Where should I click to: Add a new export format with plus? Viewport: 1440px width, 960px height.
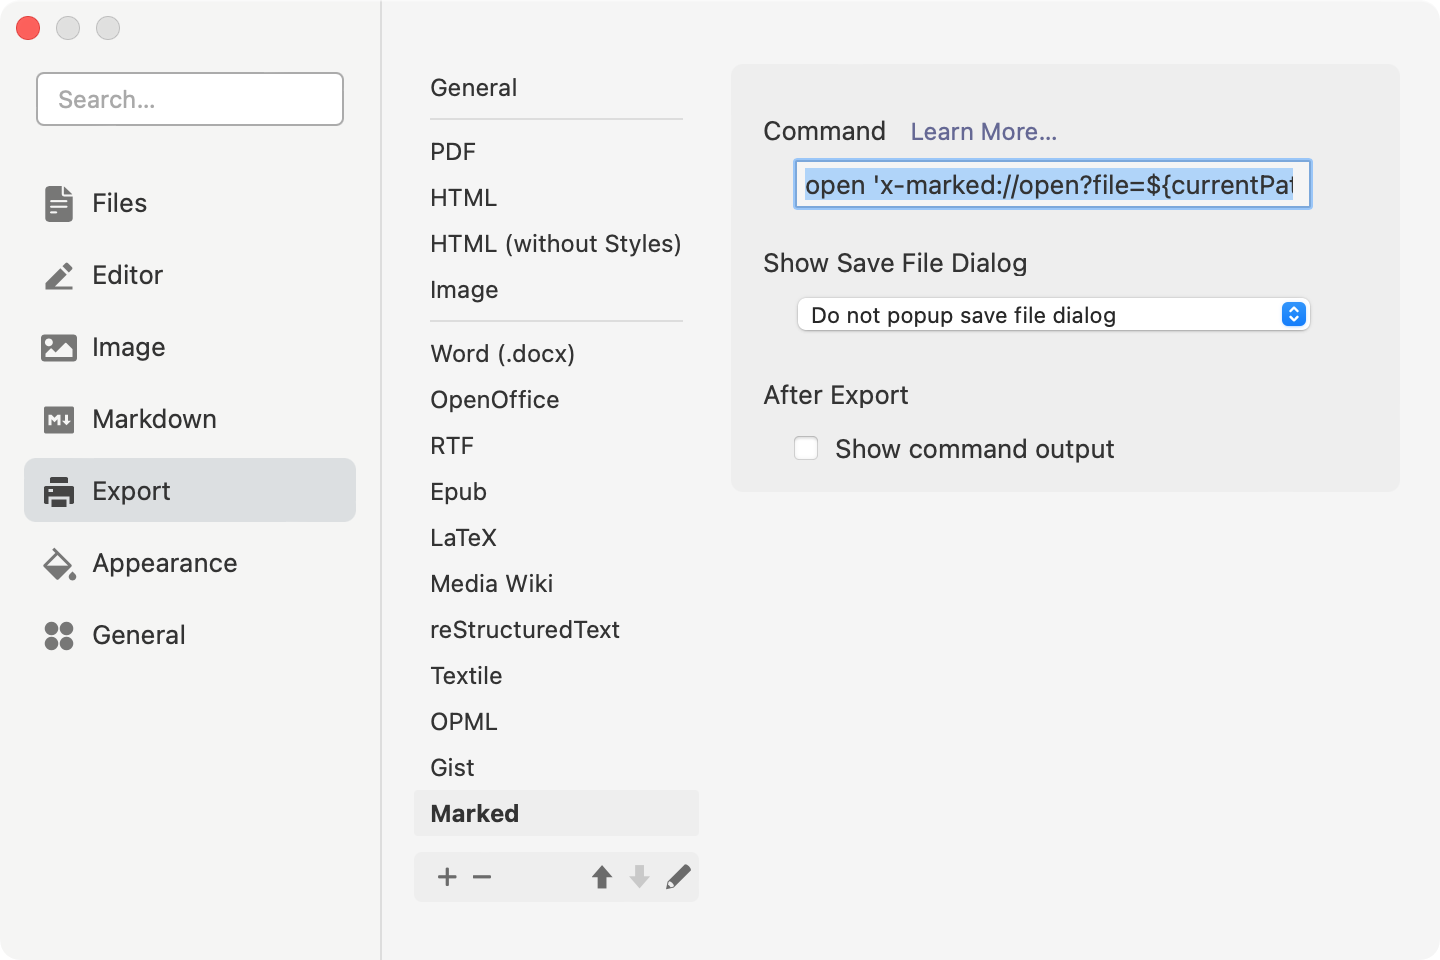click(447, 877)
